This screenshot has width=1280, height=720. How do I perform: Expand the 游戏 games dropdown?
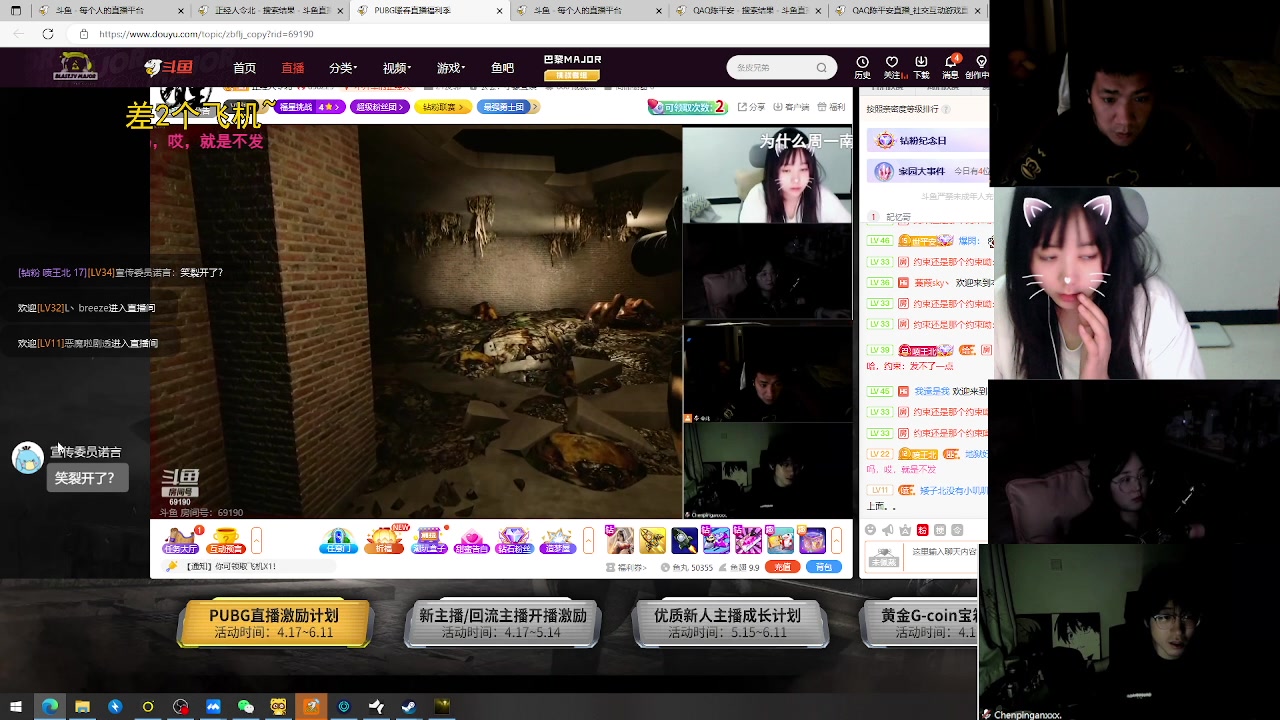click(x=451, y=68)
